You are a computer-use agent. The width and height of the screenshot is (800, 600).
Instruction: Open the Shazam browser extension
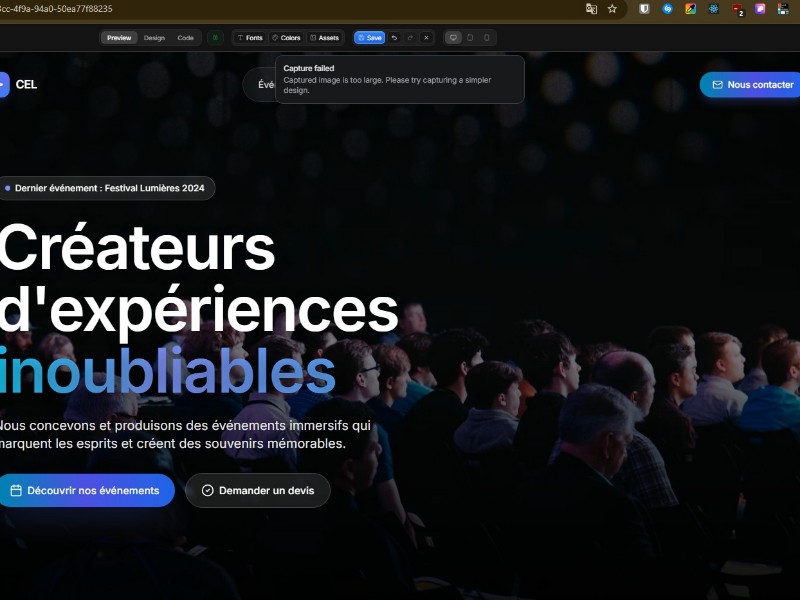point(667,9)
